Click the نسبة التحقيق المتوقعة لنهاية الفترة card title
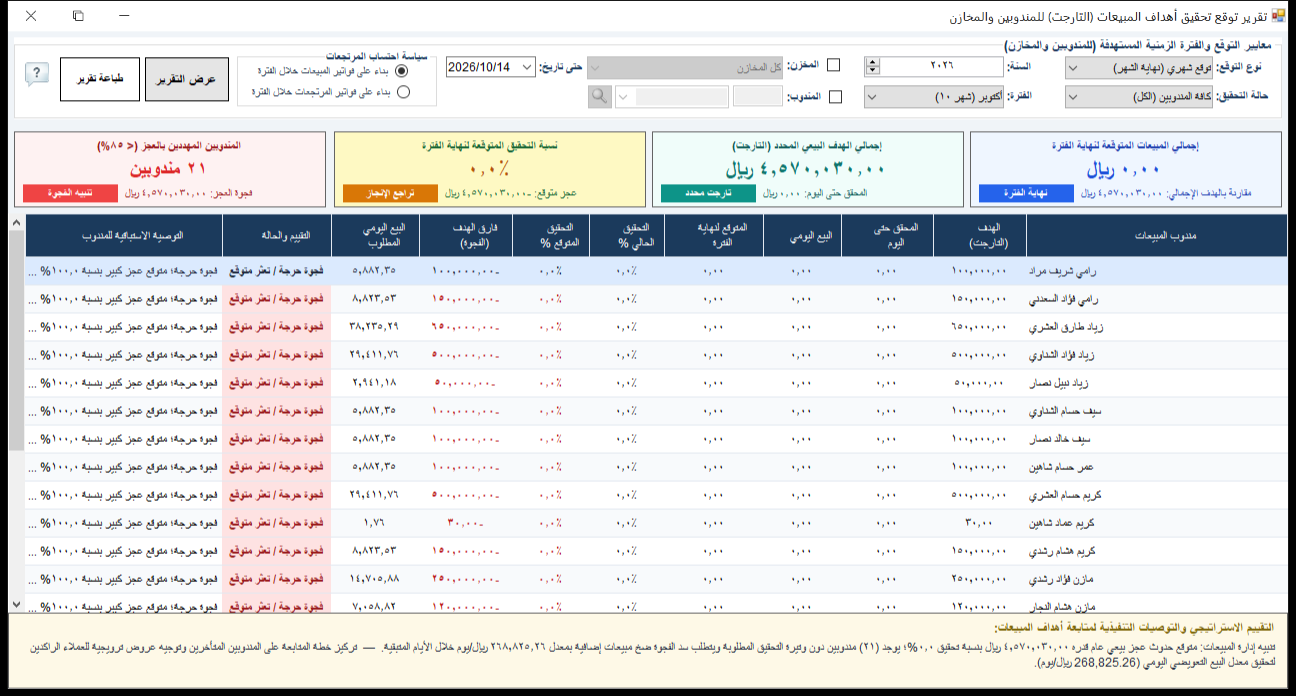Viewport: 1296px width, 696px height. pos(489,145)
